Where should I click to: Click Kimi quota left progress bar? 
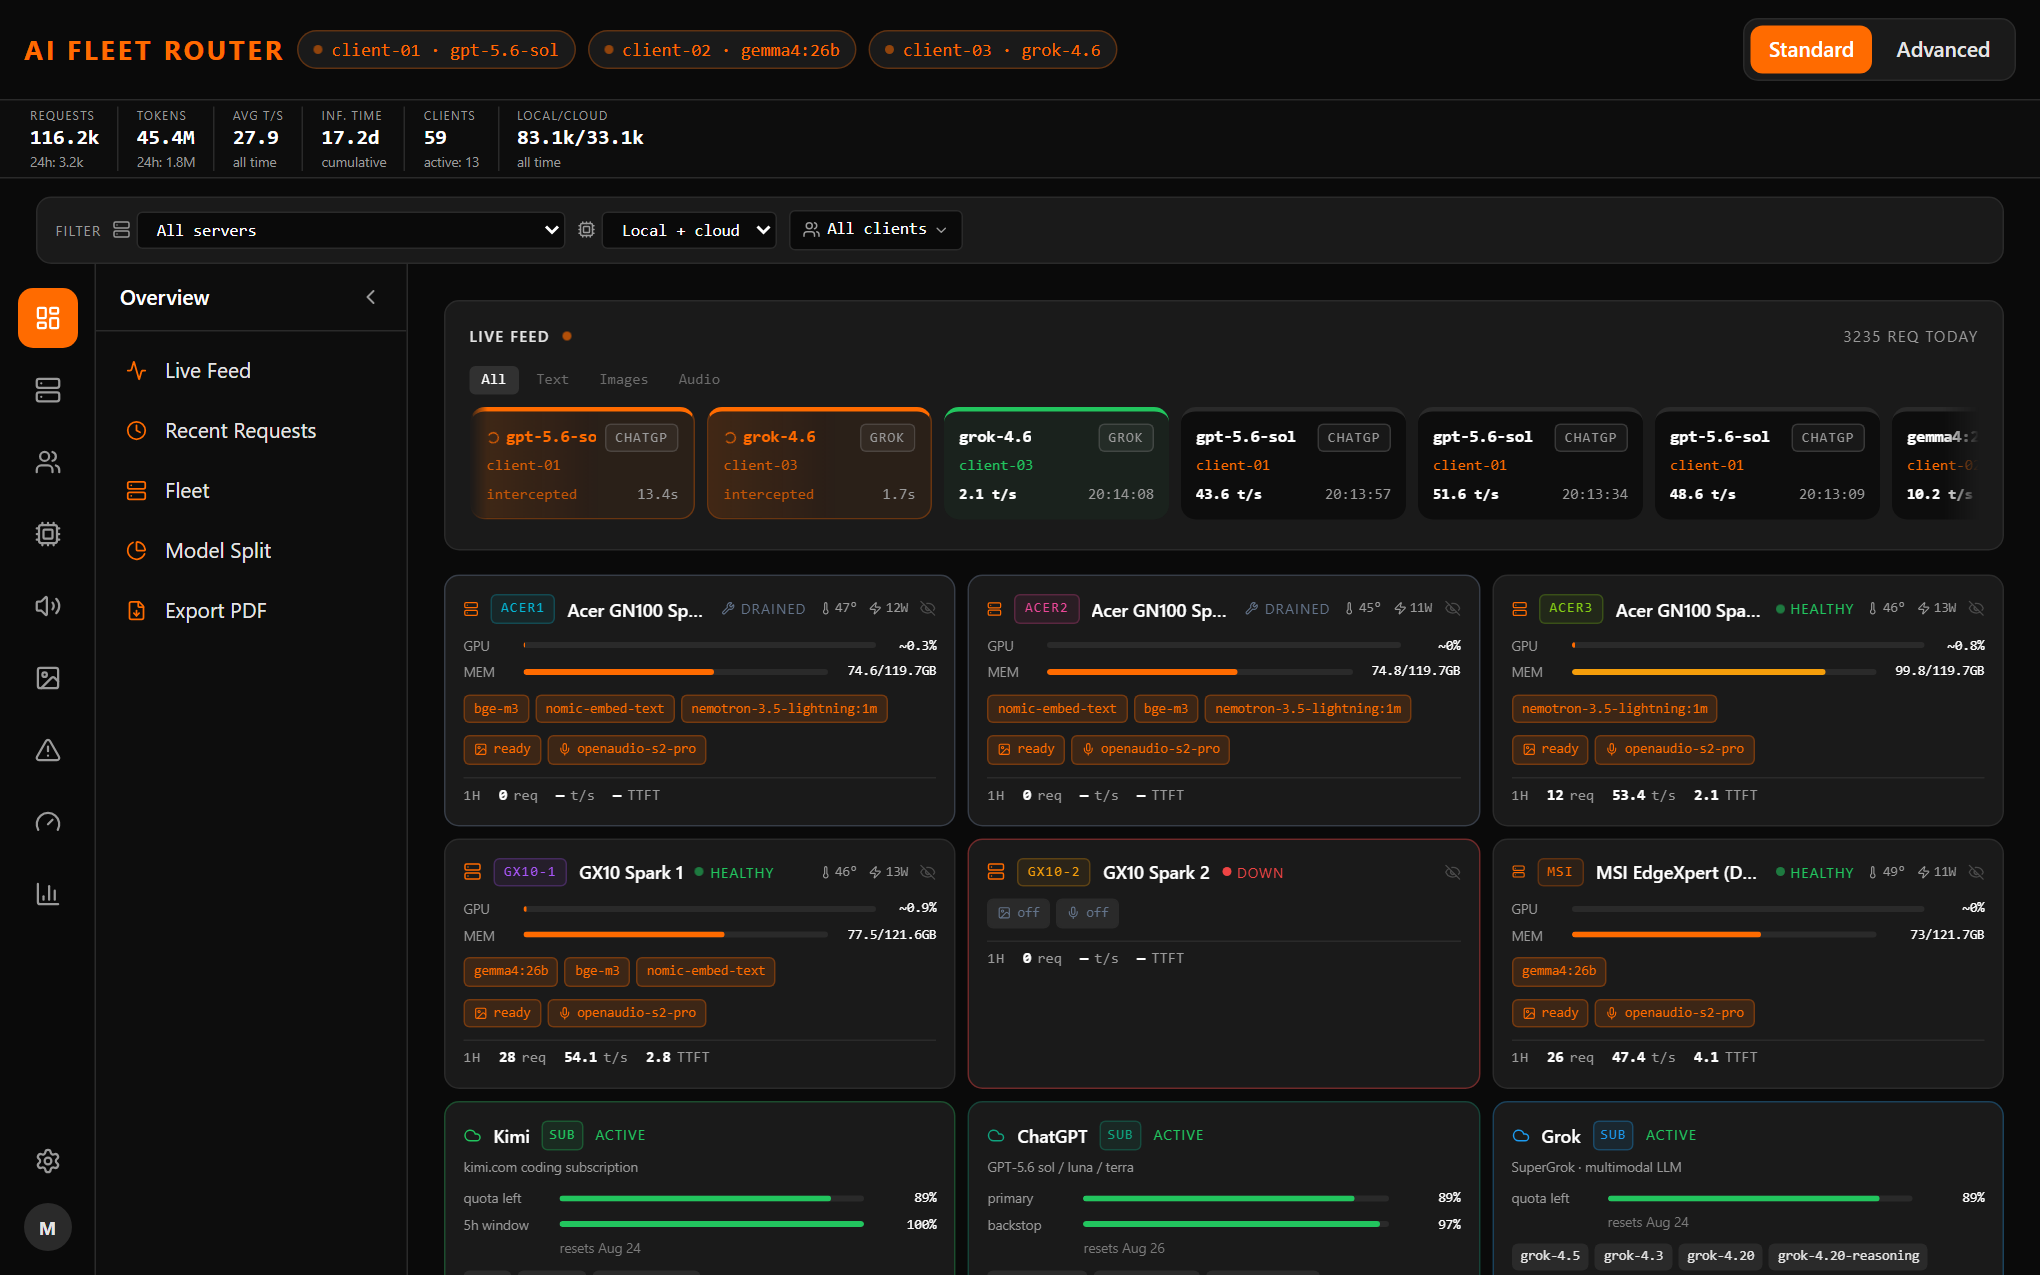coord(711,1198)
